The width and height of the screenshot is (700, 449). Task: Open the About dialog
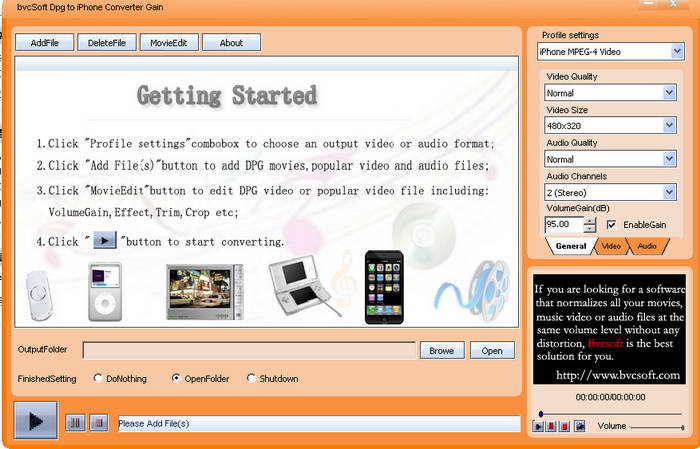(231, 43)
